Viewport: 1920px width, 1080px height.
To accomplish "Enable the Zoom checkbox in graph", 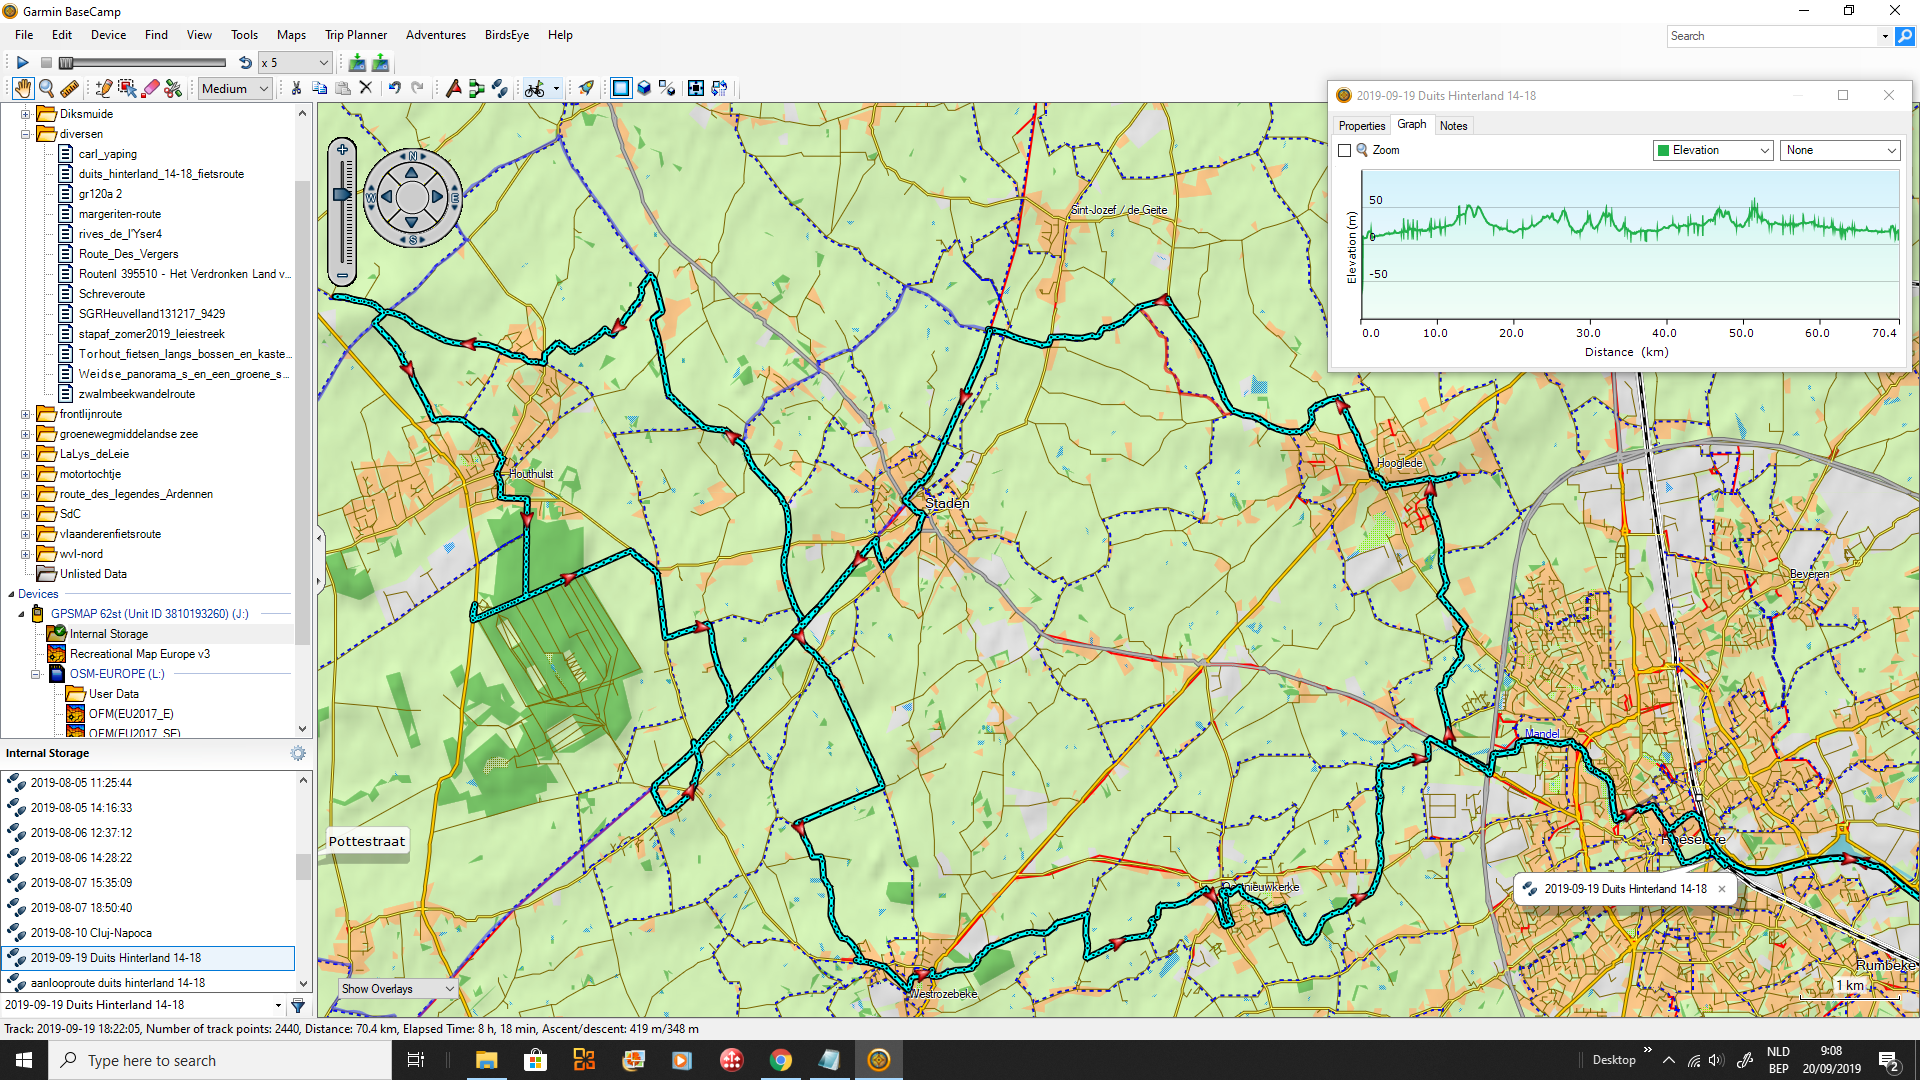I will click(1345, 150).
